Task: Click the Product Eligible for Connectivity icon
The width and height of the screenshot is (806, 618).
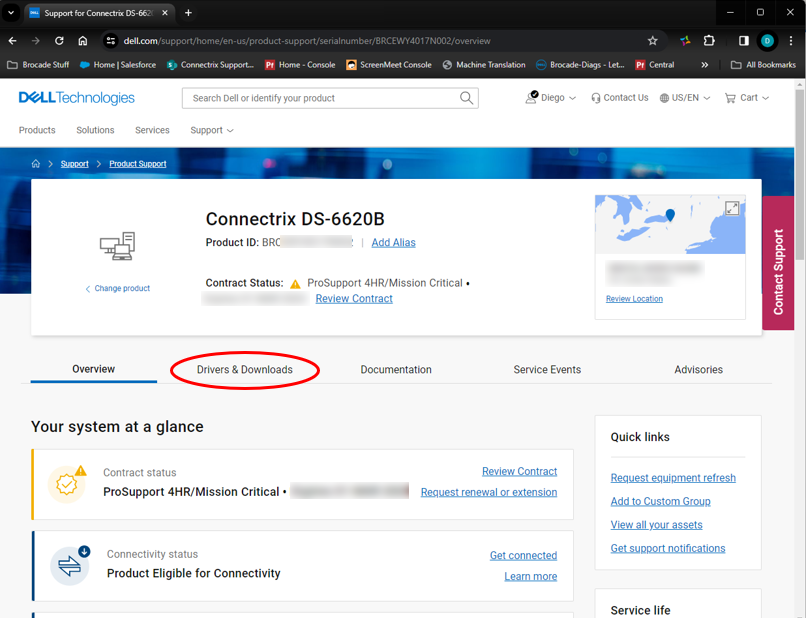Action: (69, 565)
